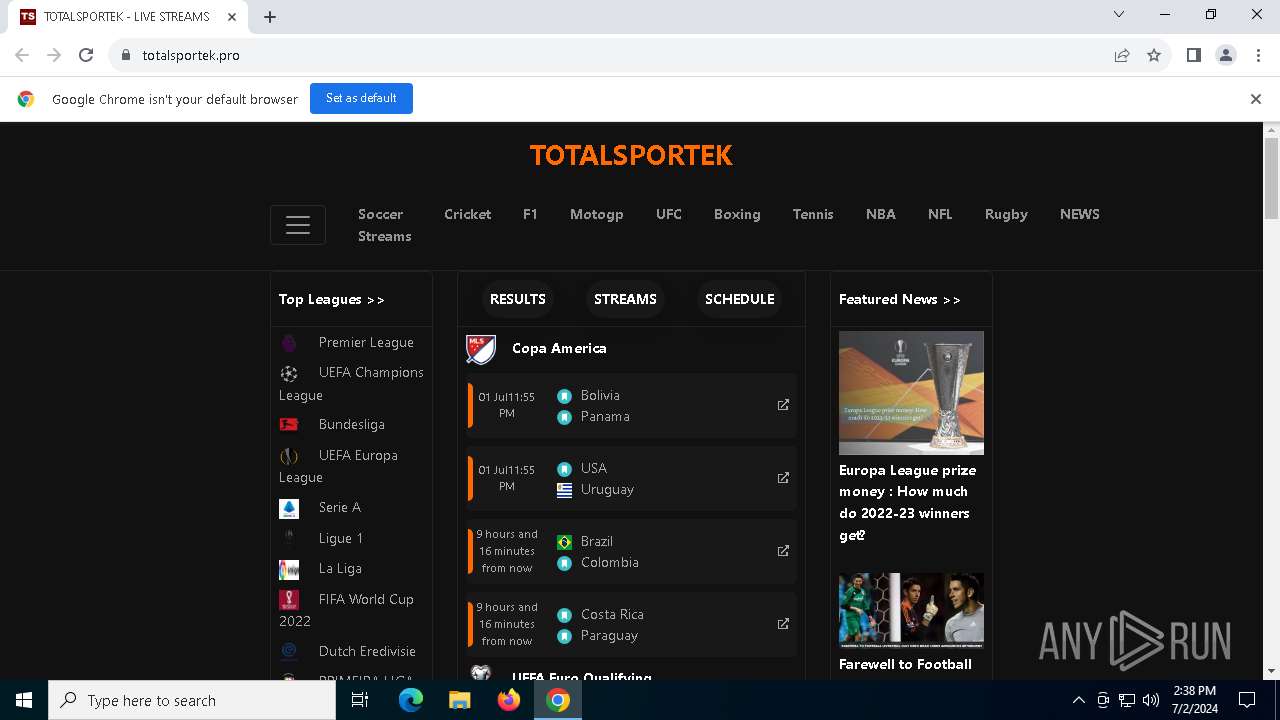Open a new browser tab

[x=270, y=17]
